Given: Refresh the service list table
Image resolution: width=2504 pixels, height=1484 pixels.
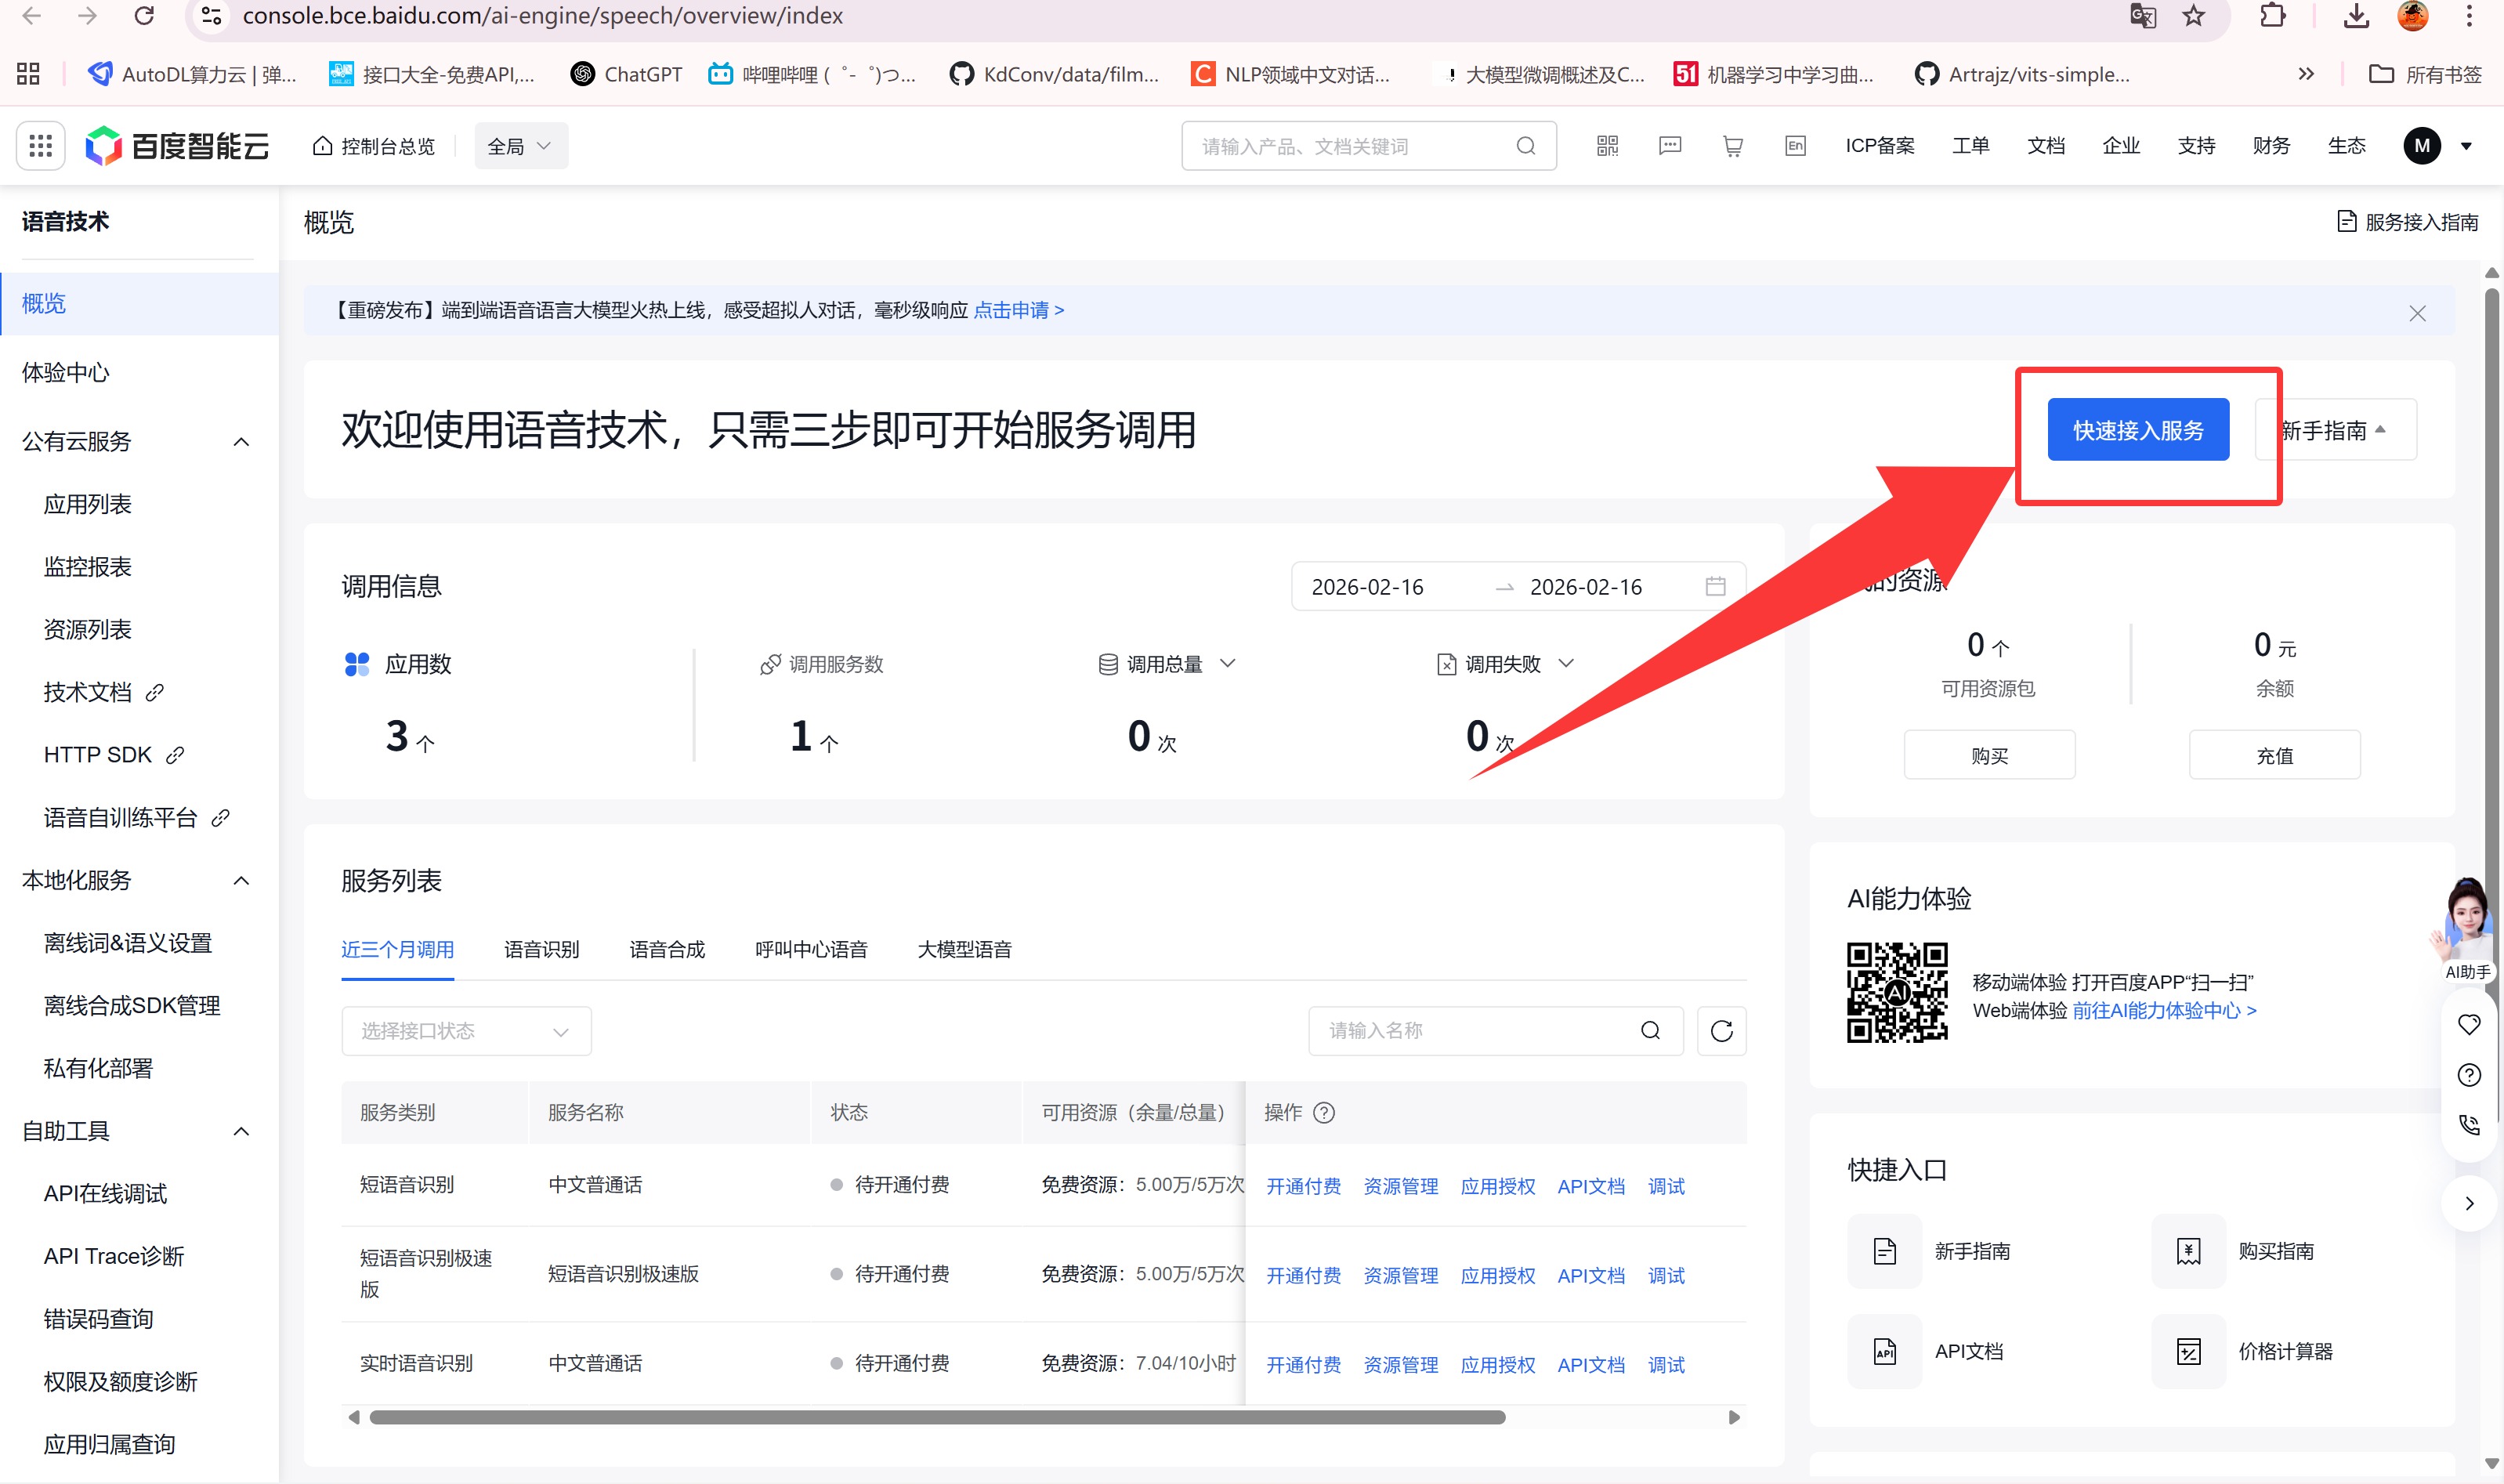Looking at the screenshot, I should 1721,1031.
